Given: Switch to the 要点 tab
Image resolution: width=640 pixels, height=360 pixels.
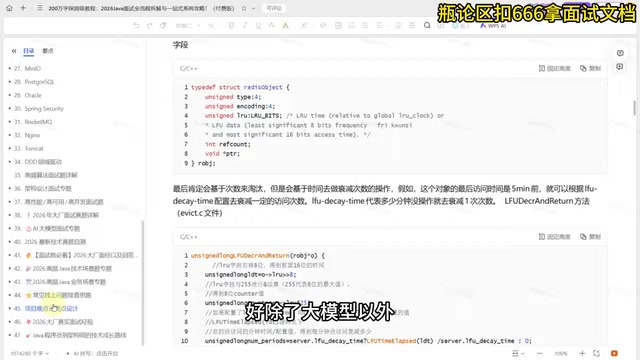Looking at the screenshot, I should (x=48, y=51).
